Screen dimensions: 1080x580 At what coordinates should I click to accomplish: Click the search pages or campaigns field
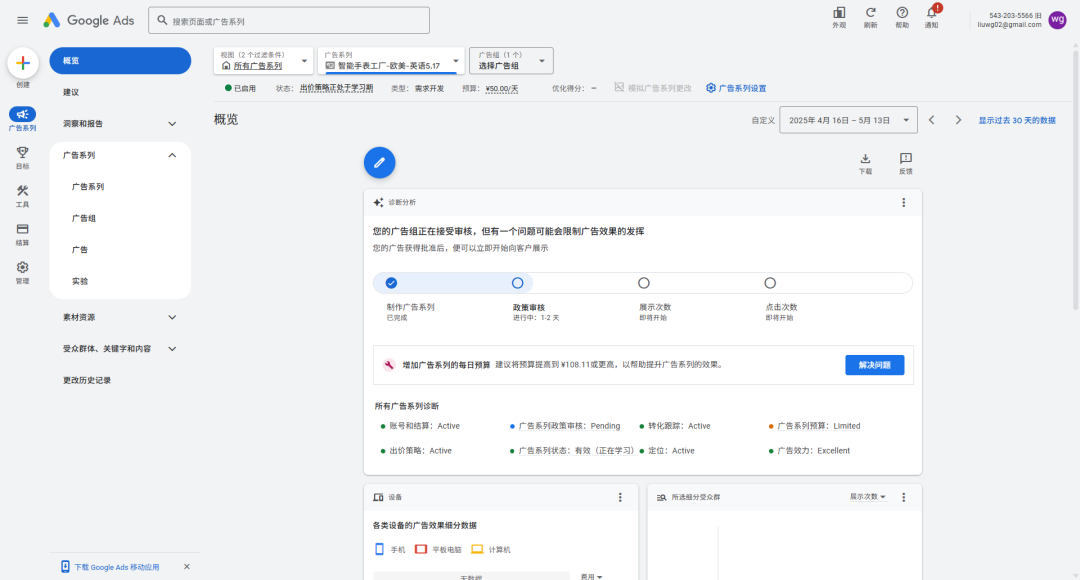288,21
